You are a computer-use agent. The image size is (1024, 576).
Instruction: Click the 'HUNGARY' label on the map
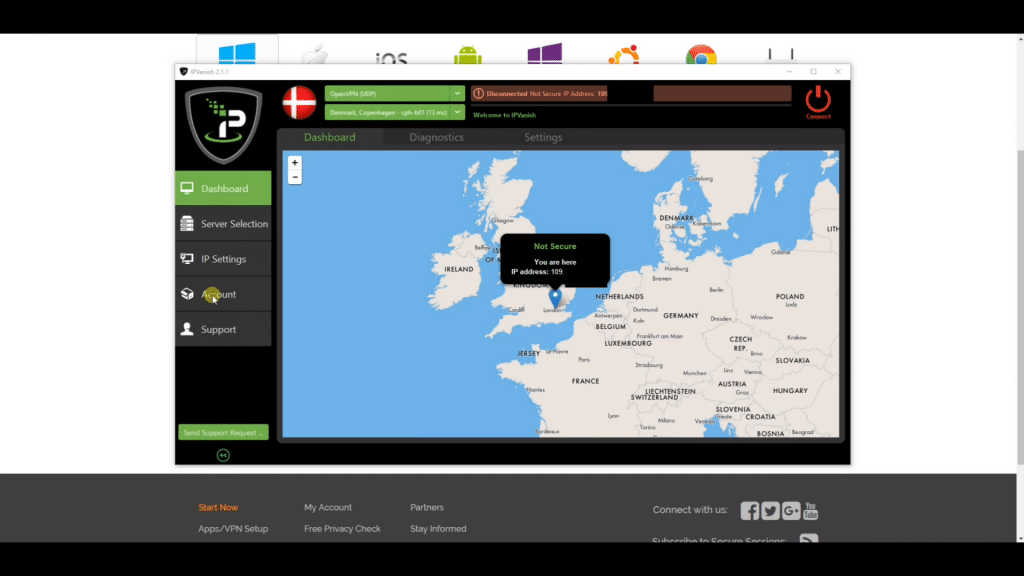coord(790,391)
